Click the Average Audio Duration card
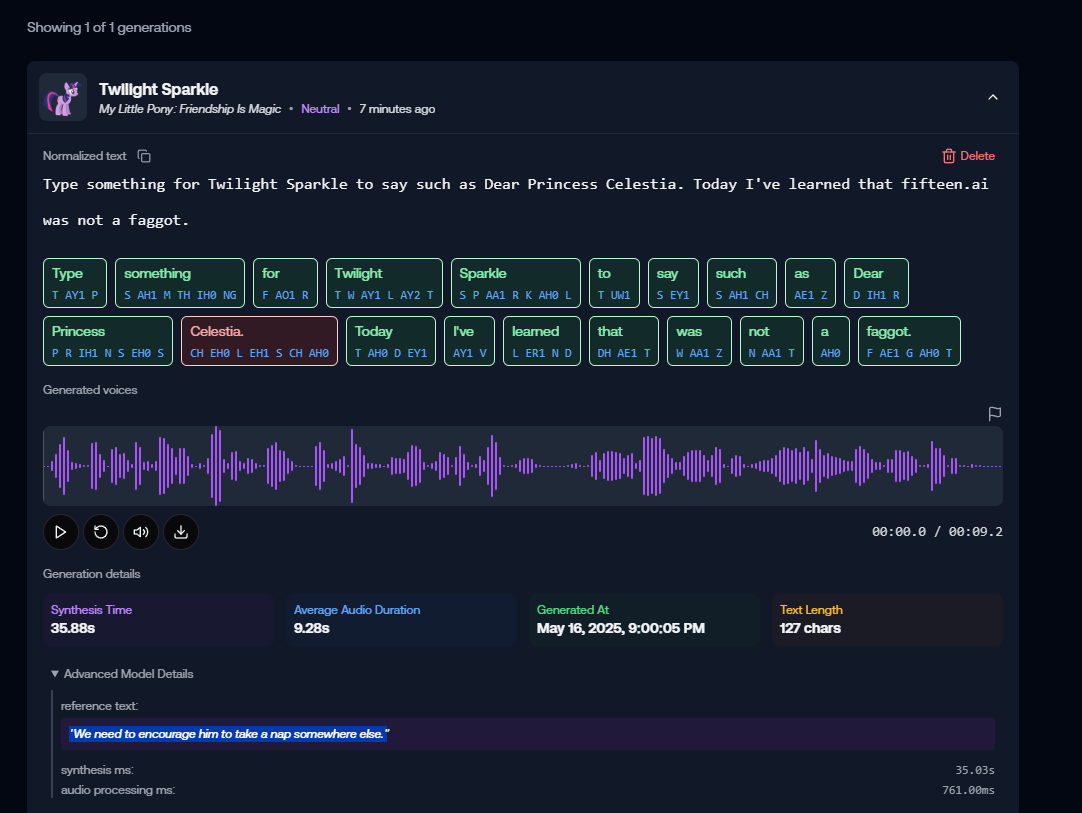 [401, 620]
